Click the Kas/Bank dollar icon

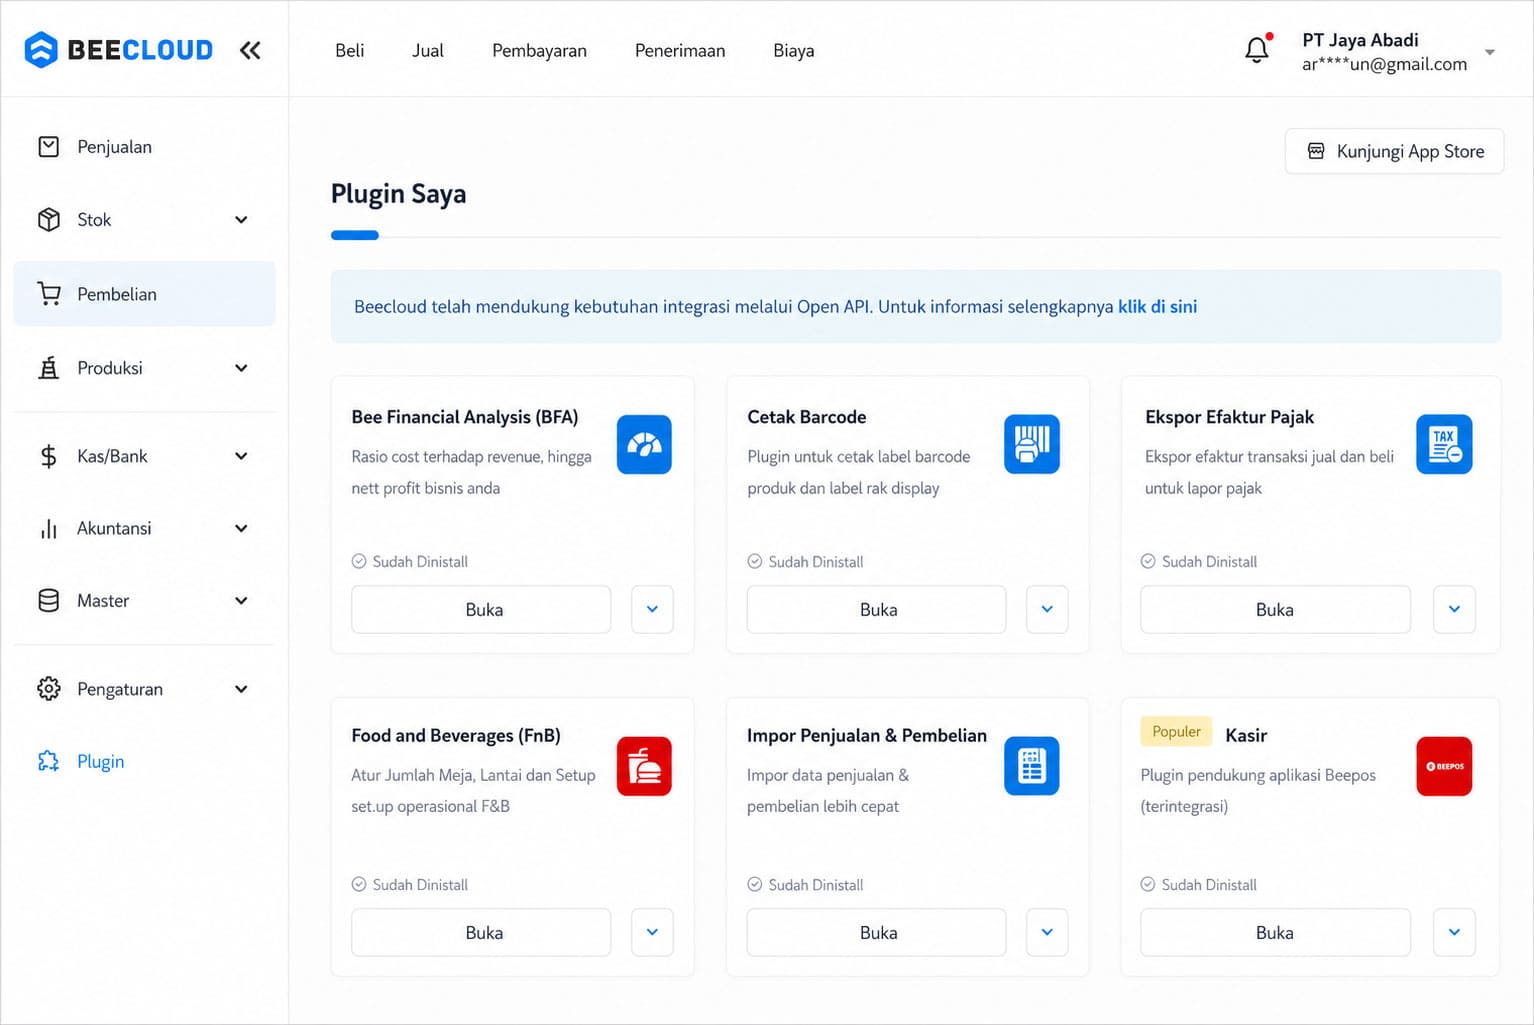pos(48,457)
